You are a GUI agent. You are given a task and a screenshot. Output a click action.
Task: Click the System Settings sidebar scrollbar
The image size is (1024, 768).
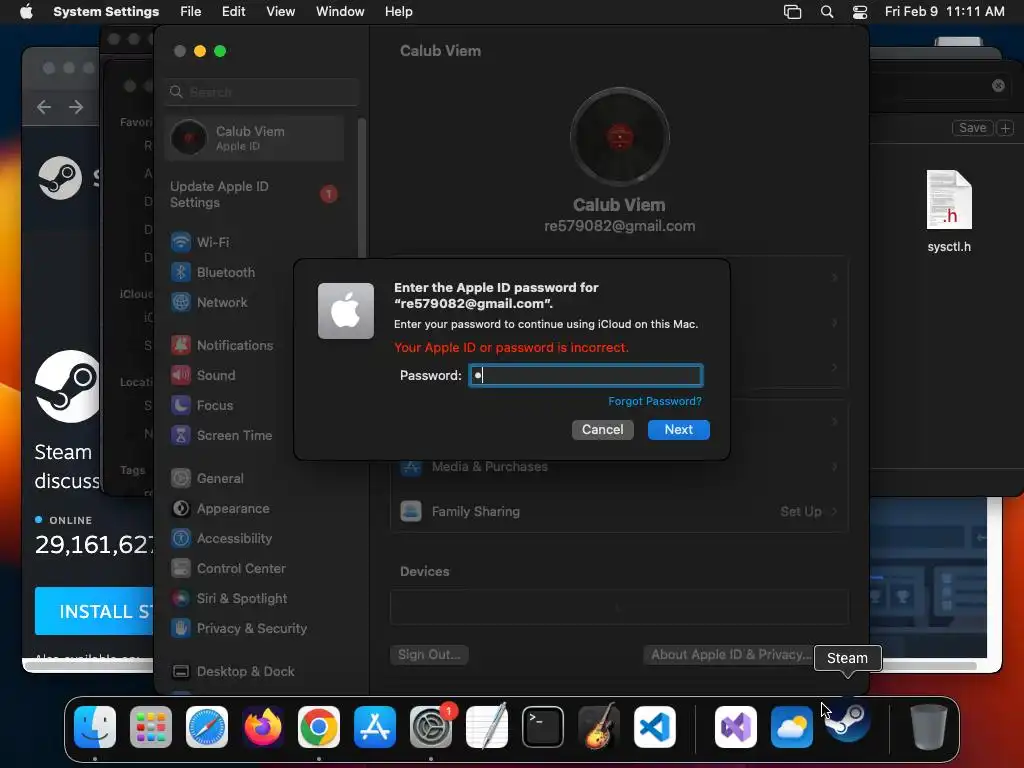click(x=362, y=188)
